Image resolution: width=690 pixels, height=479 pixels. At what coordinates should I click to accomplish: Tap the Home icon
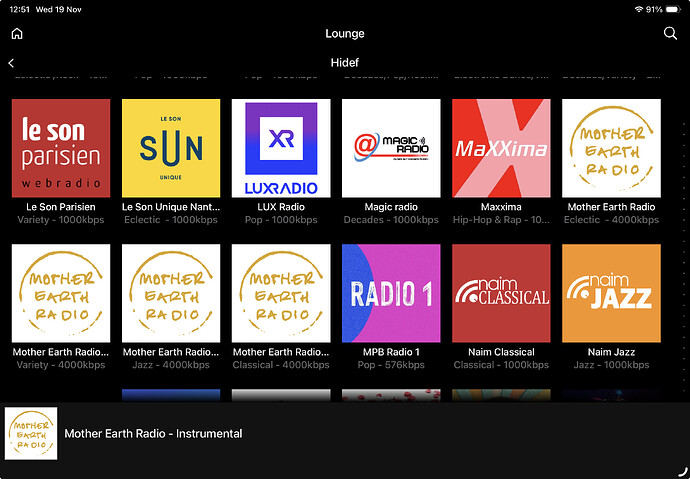coord(16,33)
